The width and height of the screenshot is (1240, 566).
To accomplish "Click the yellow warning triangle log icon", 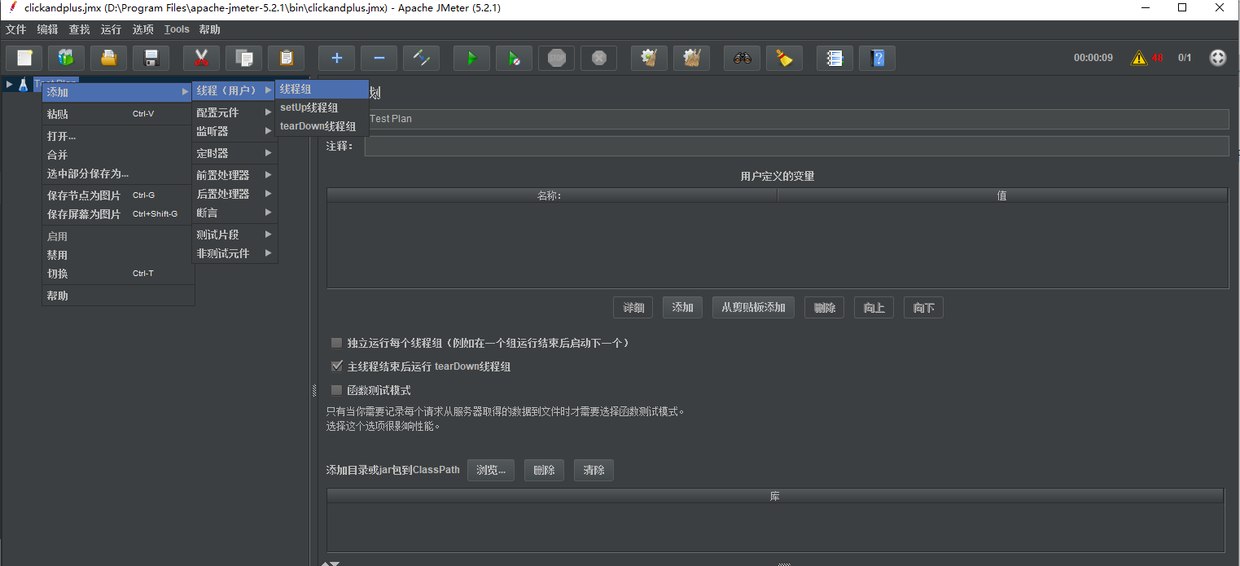I will click(x=1139, y=58).
